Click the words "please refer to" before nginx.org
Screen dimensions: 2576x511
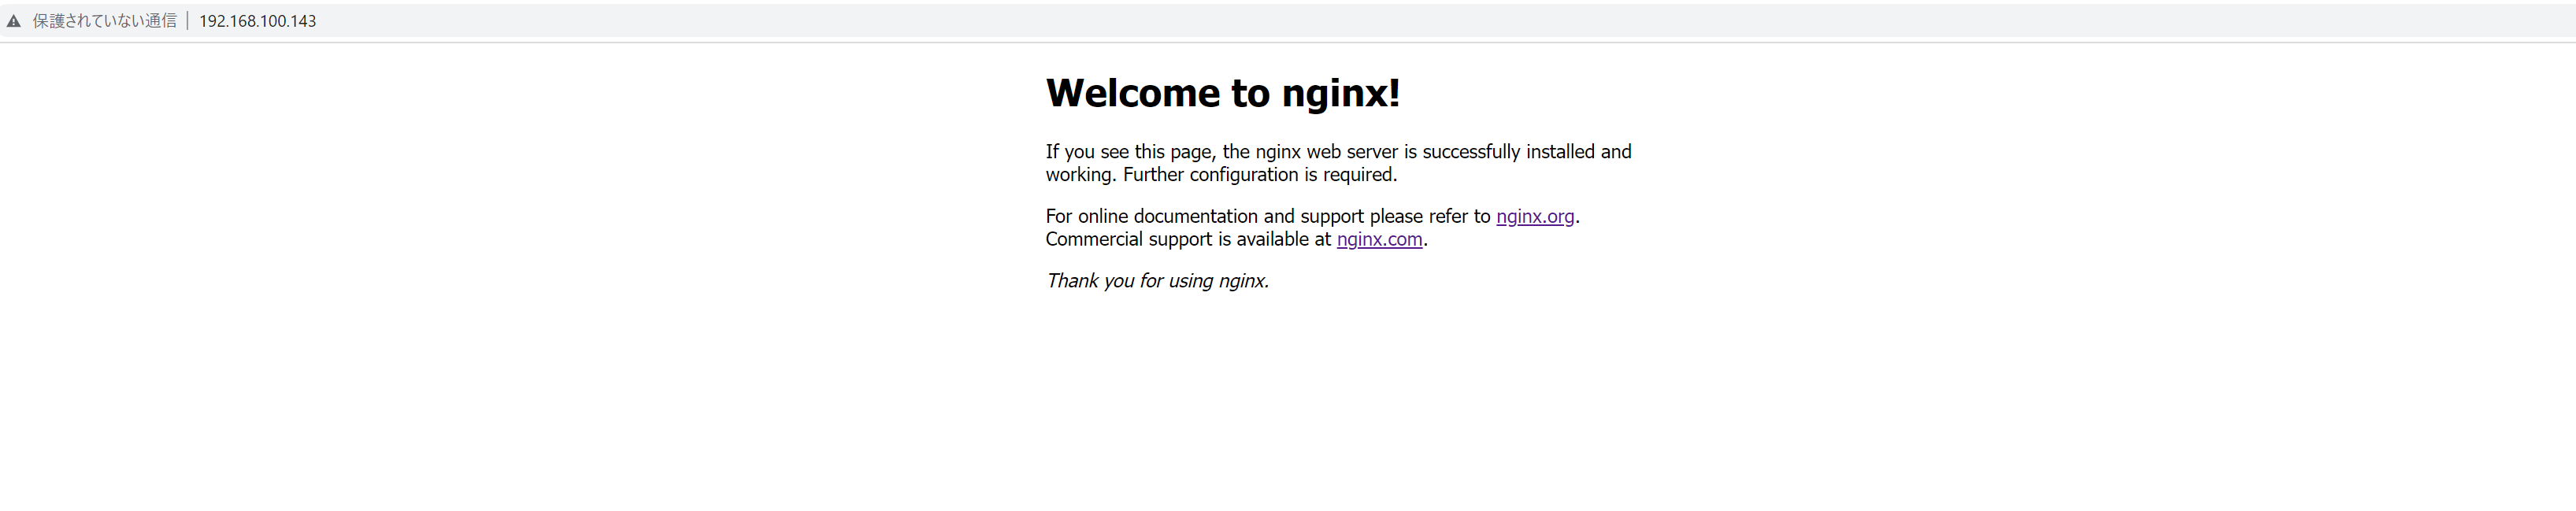click(x=1429, y=216)
